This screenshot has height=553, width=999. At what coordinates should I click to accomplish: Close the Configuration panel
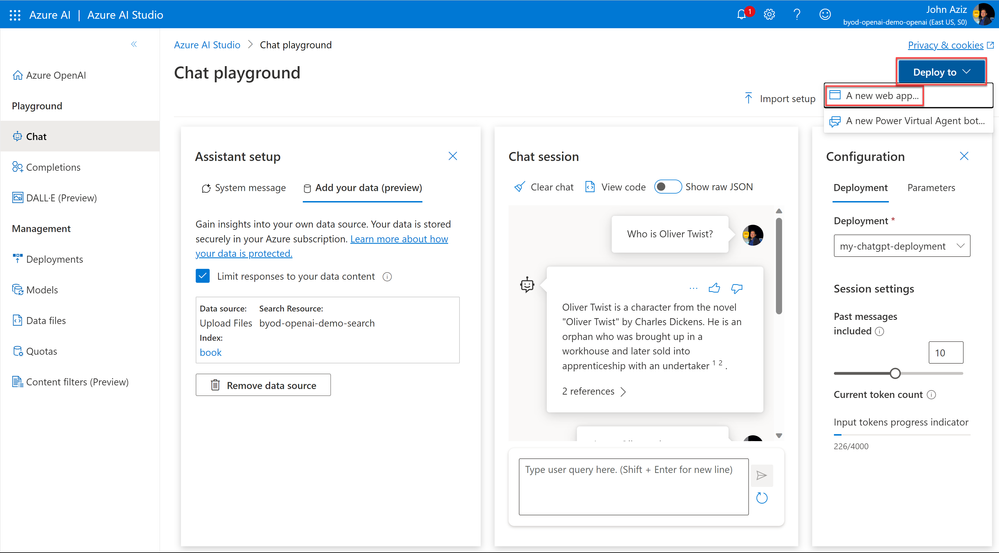(964, 156)
